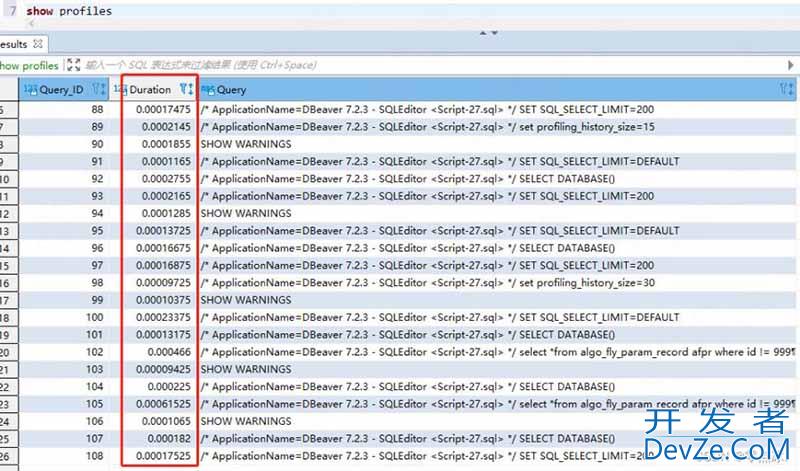
Task: Select query cell in row with ID 102
Action: [497, 352]
